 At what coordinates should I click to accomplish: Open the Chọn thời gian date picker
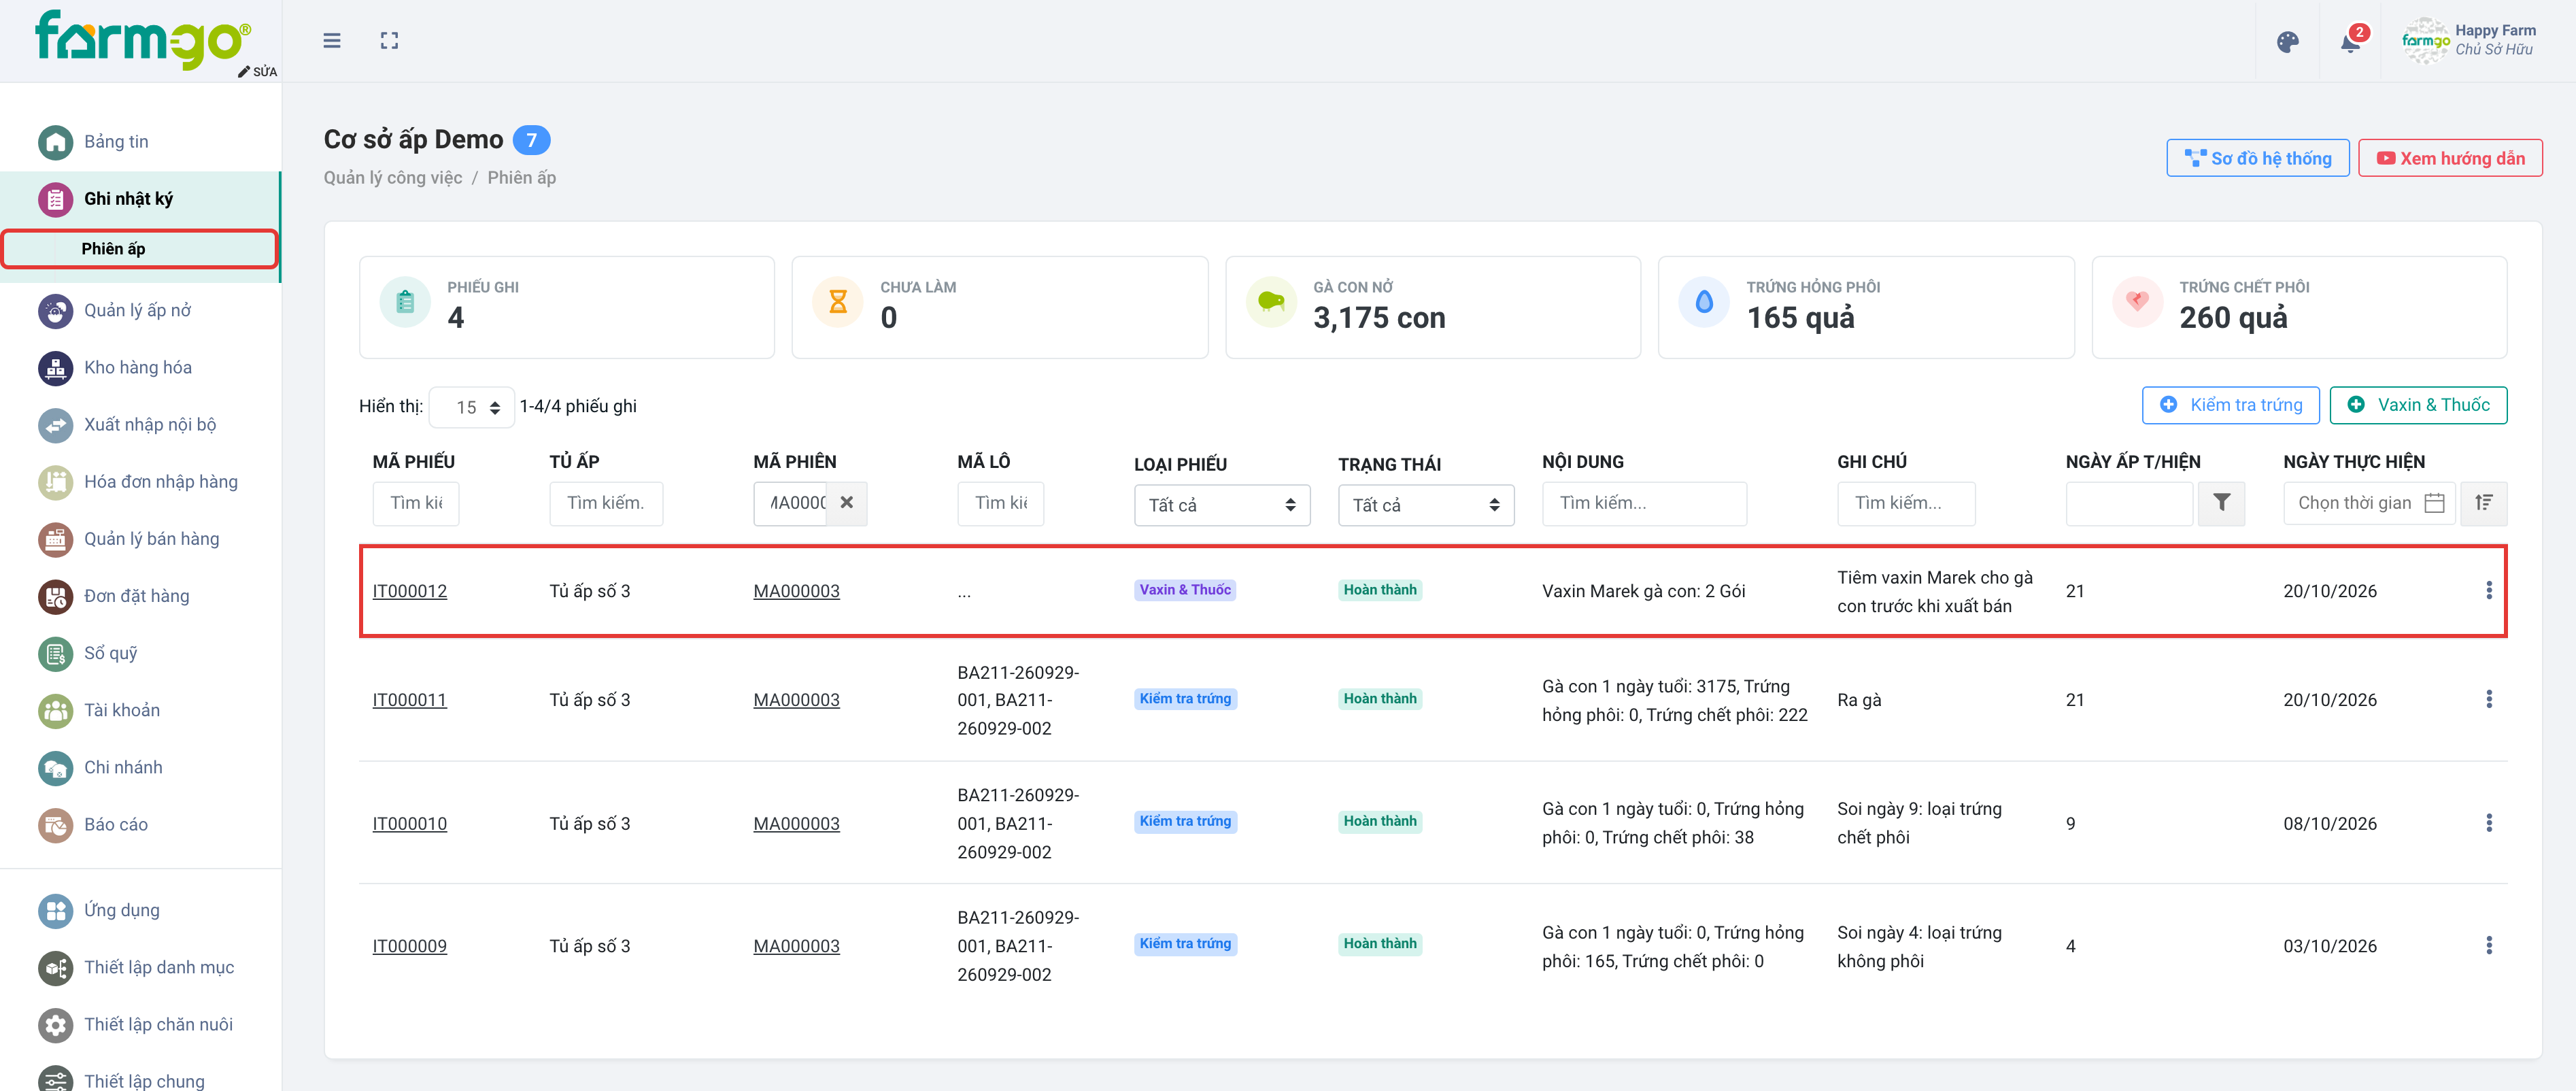click(2368, 503)
